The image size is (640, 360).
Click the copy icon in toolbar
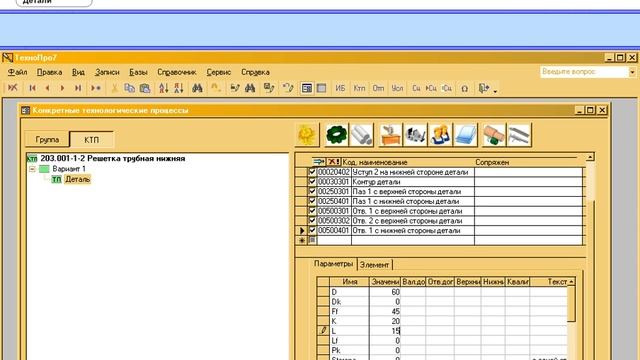click(x=129, y=88)
